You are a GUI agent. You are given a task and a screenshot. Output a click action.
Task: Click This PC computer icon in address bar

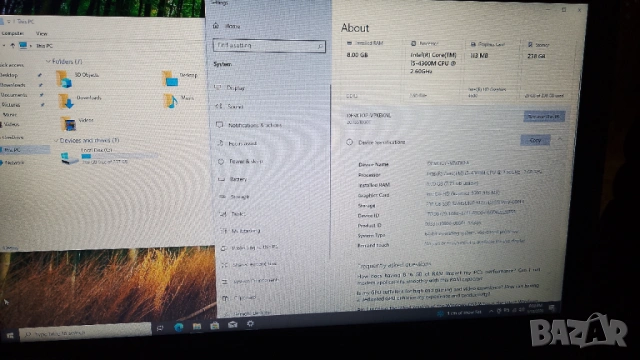tap(23, 45)
